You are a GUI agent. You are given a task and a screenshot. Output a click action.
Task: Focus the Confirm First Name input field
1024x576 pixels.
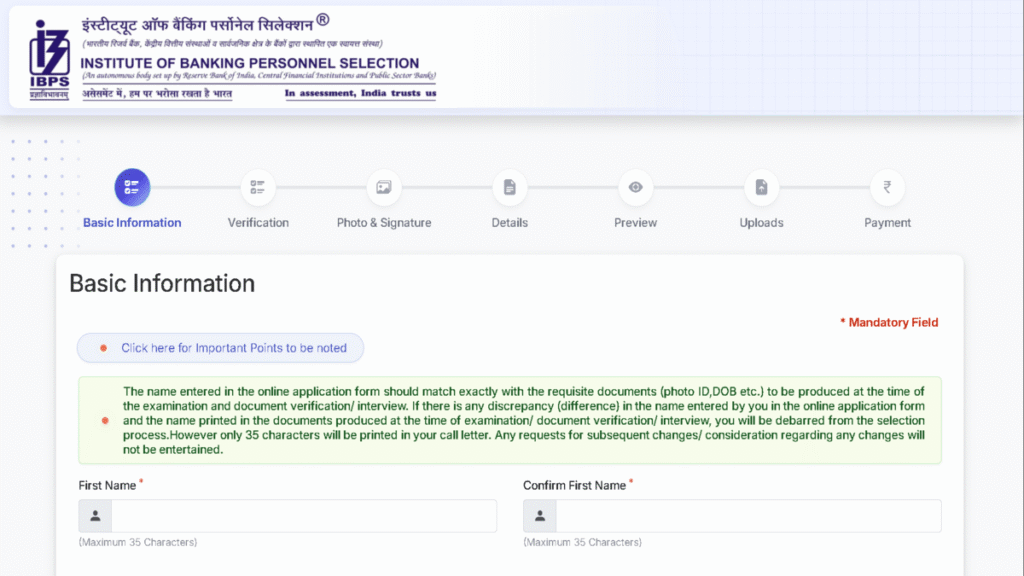[x=748, y=516]
